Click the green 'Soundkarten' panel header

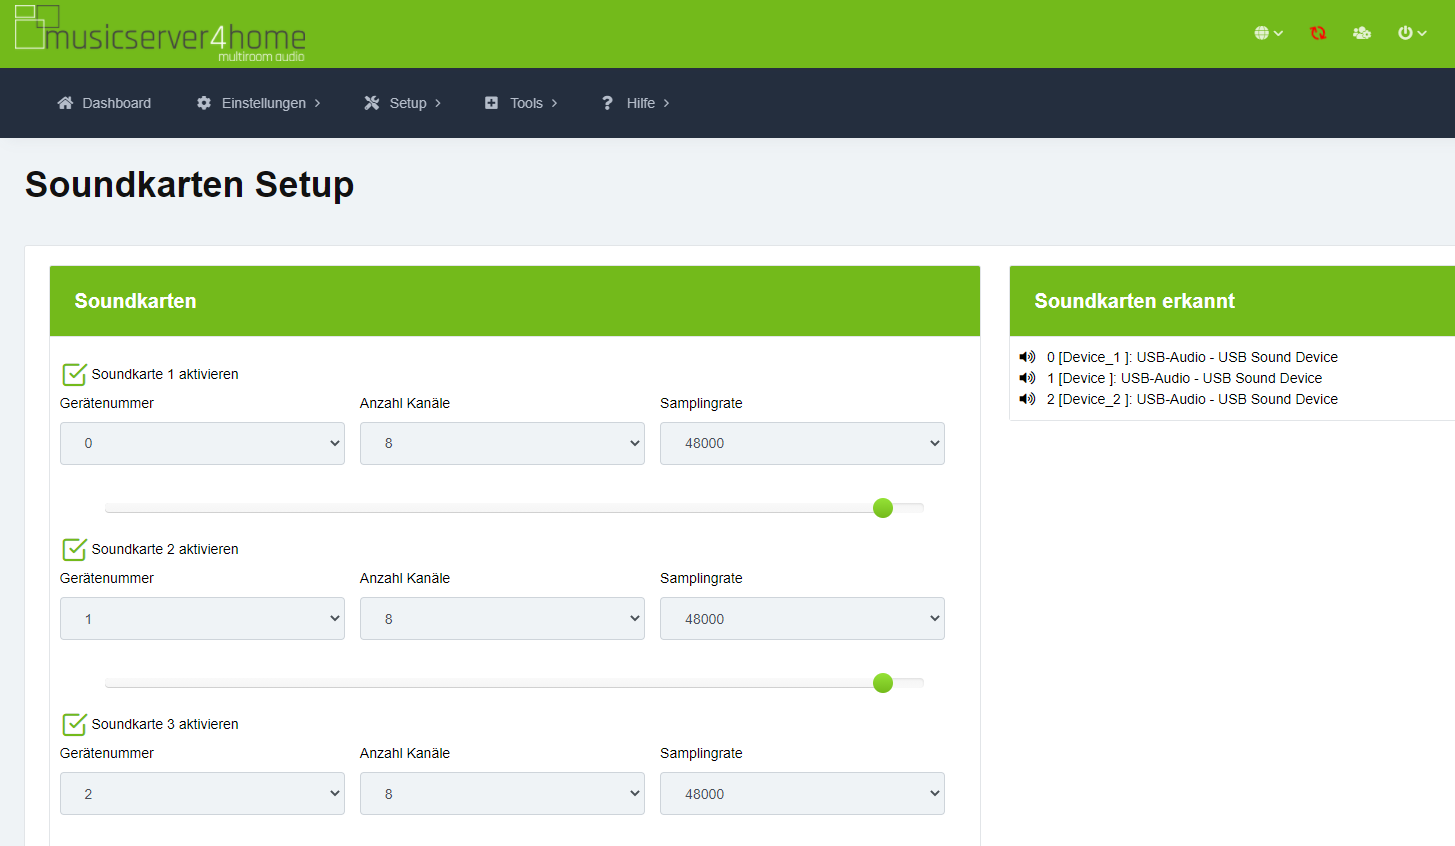tap(515, 301)
